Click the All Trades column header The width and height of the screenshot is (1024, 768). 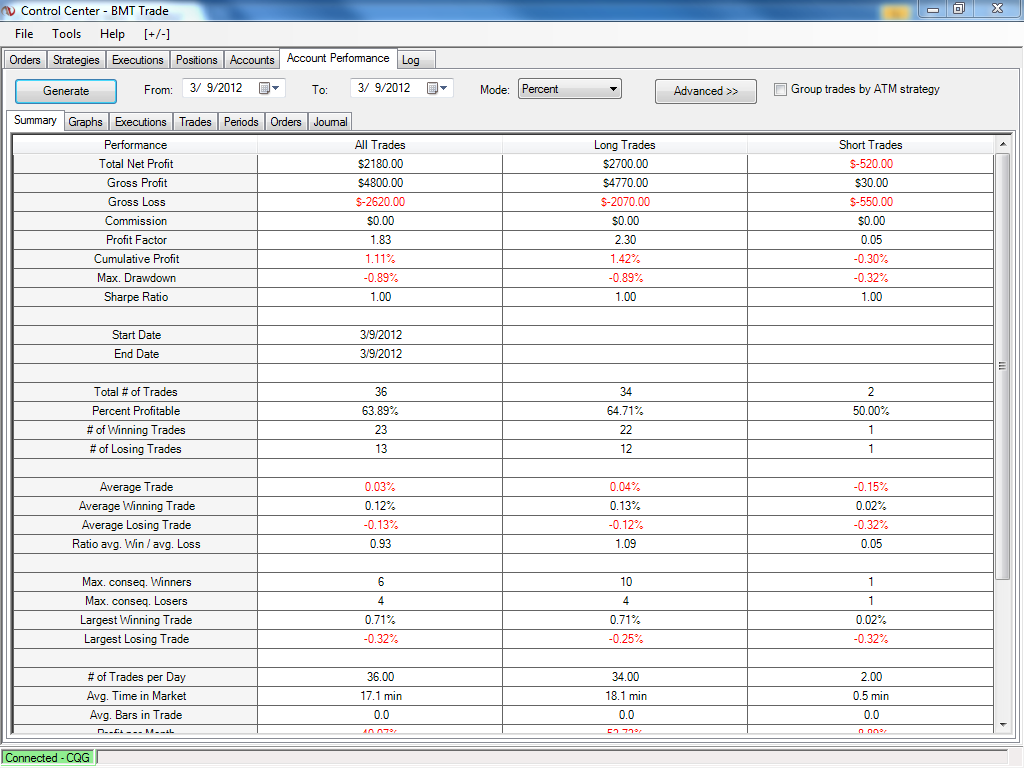380,145
